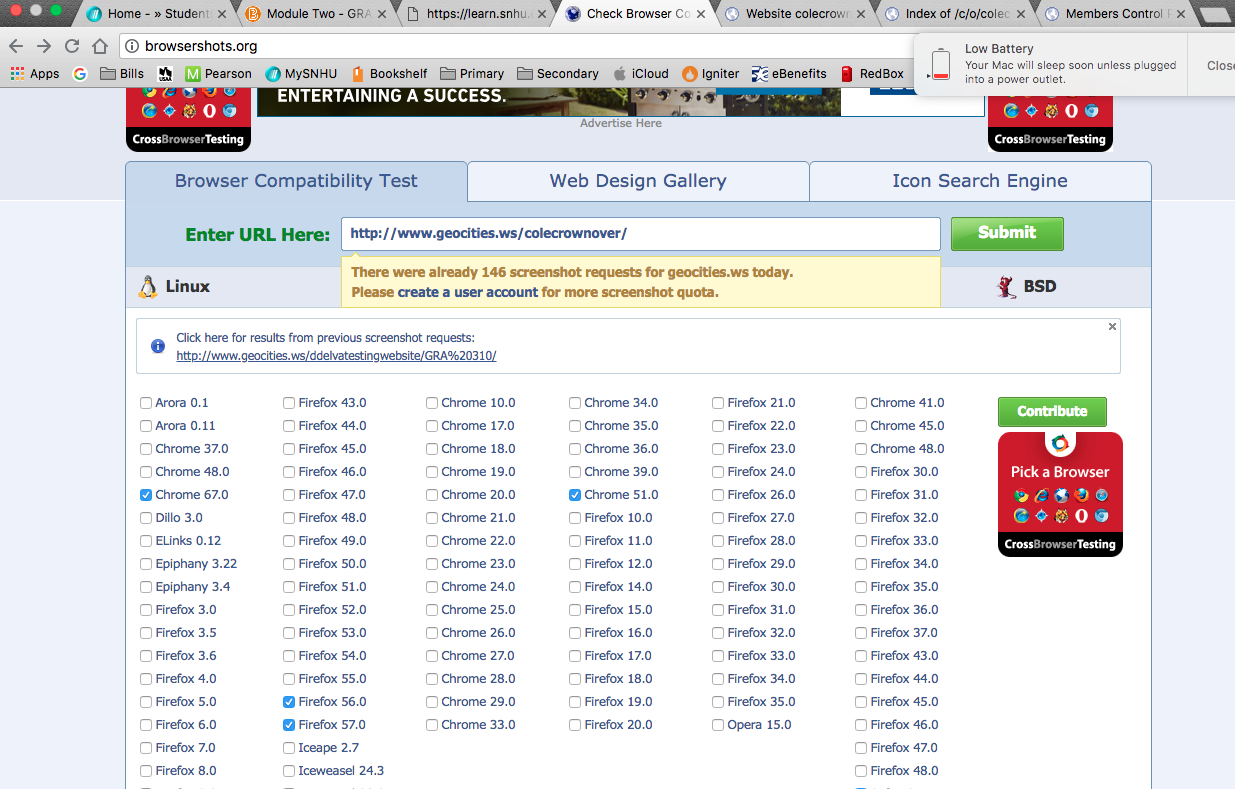Switch to the Index of /c/o/ browser tab
This screenshot has width=1235, height=789.
pyautogui.click(x=955, y=14)
